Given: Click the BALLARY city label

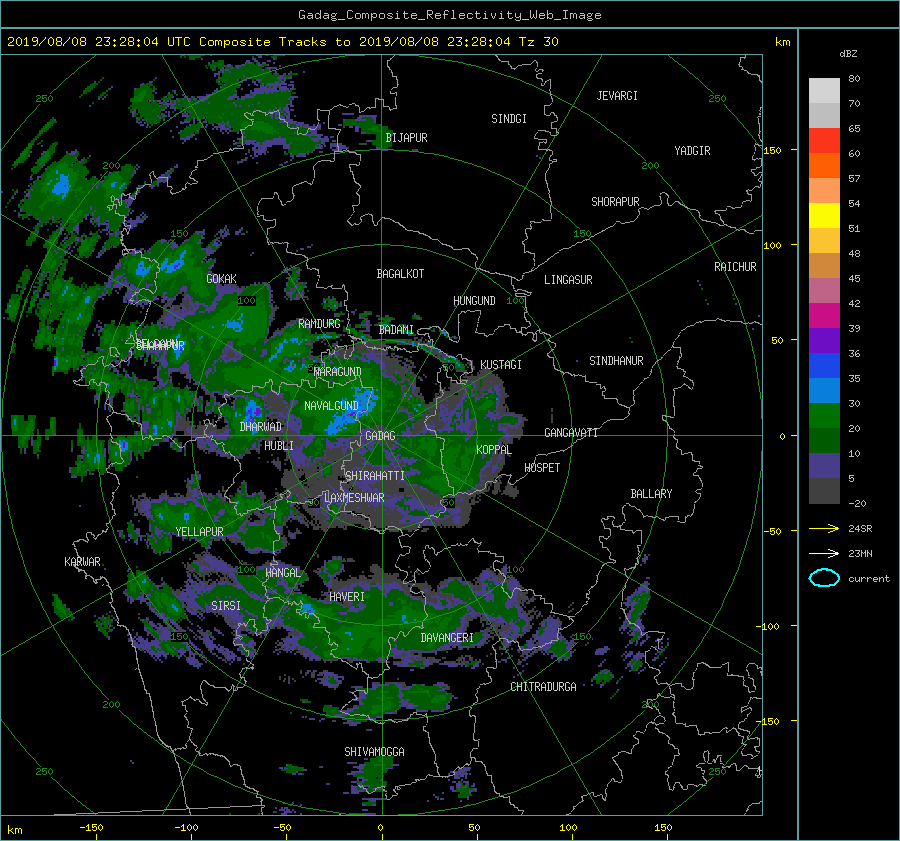Looking at the screenshot, I should [651, 494].
